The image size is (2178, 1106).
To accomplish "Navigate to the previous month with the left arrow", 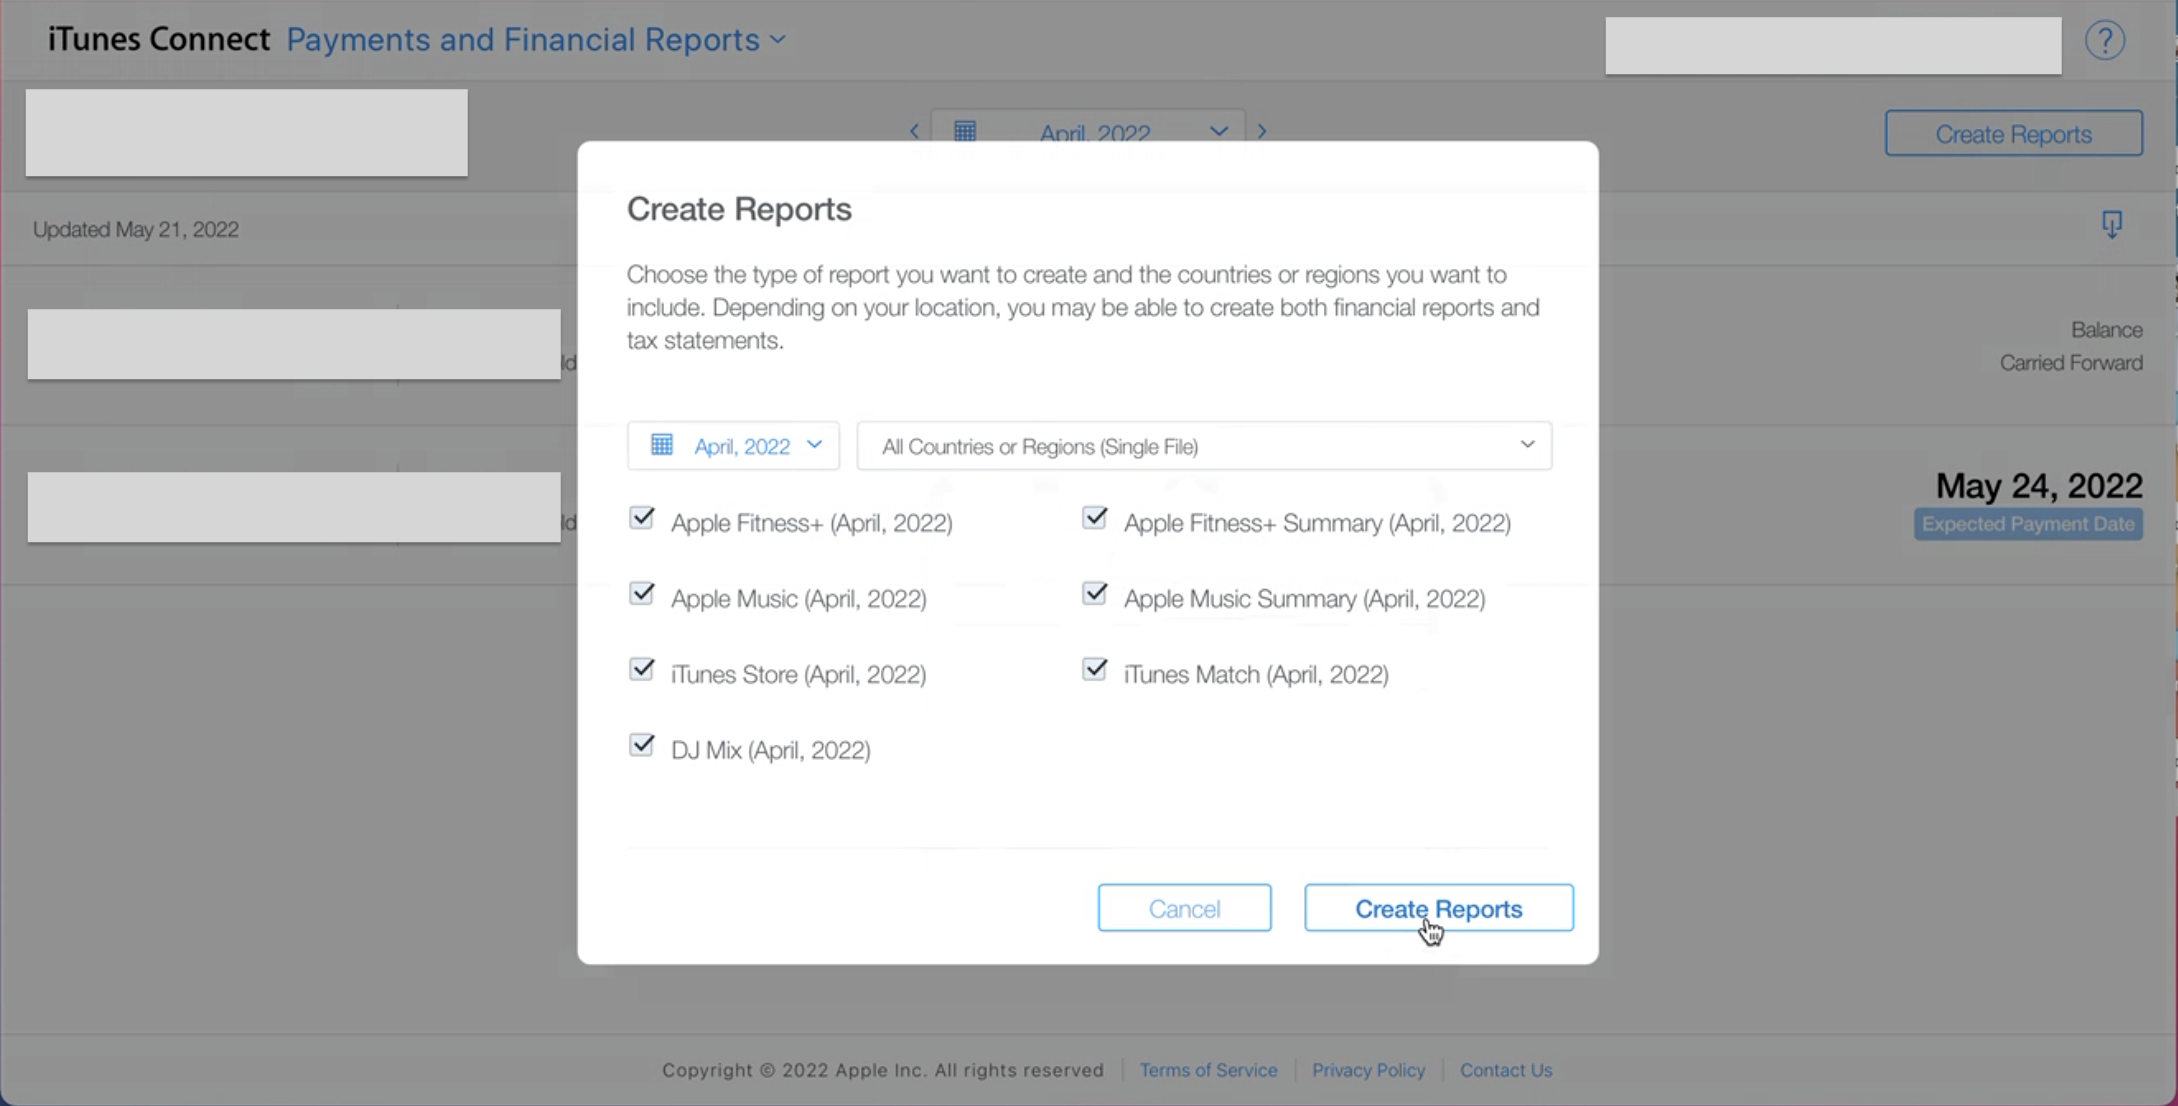I will [913, 131].
